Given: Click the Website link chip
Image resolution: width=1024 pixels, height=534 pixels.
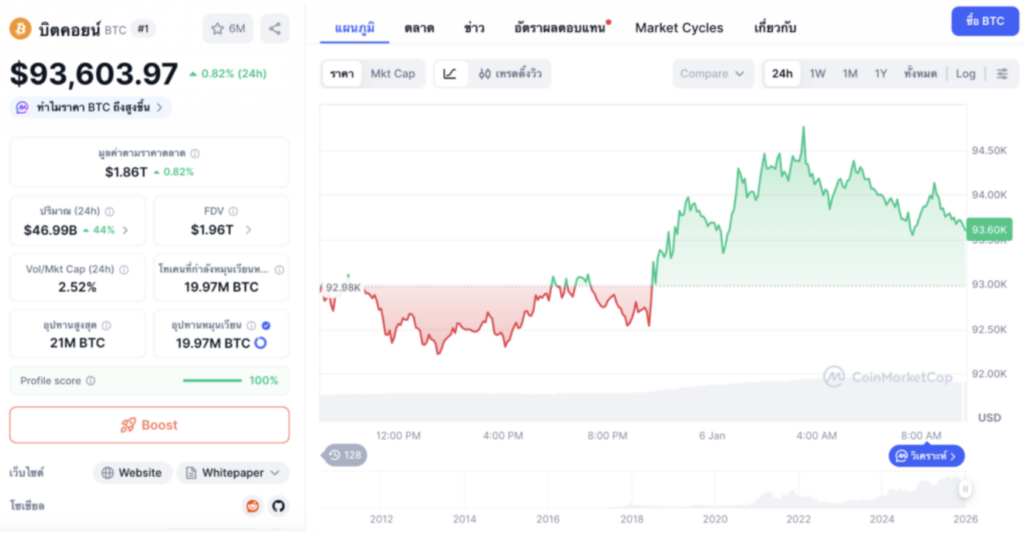Looking at the screenshot, I should click(x=131, y=473).
